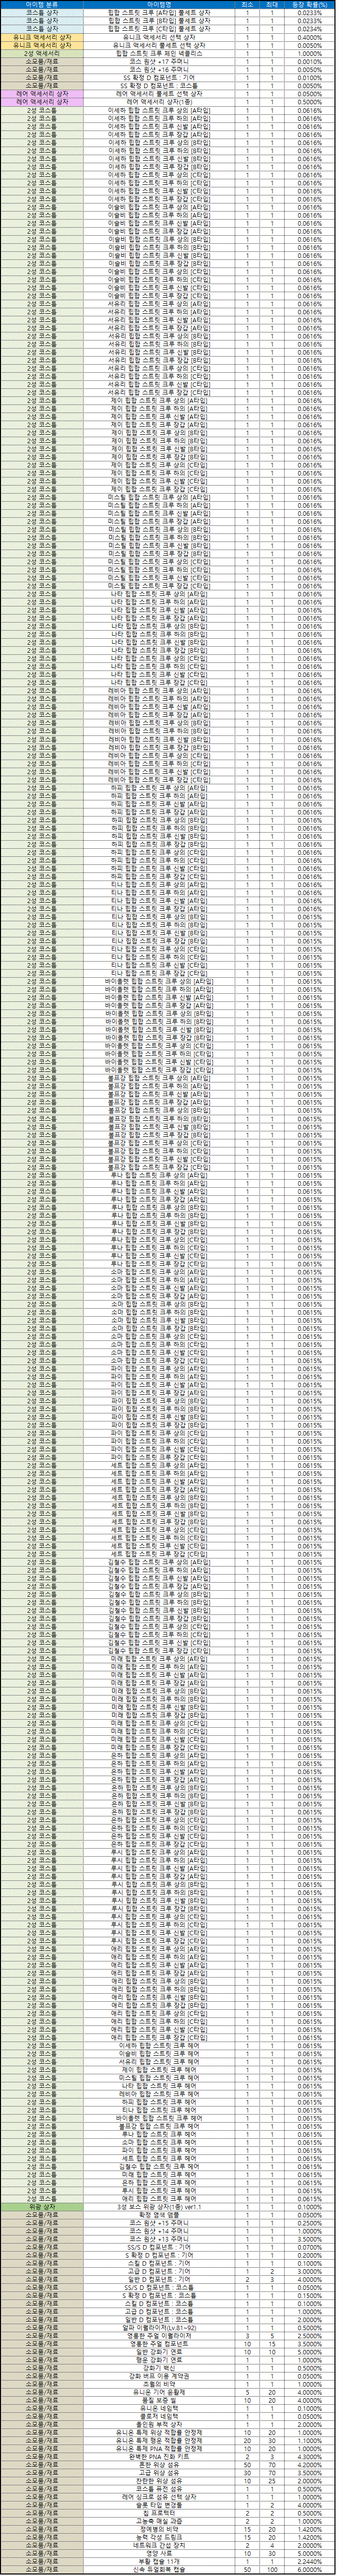Click 하피 힙합 스트릿 크루 상의 [A타입]
The image size is (338, 2576).
[x=160, y=788]
